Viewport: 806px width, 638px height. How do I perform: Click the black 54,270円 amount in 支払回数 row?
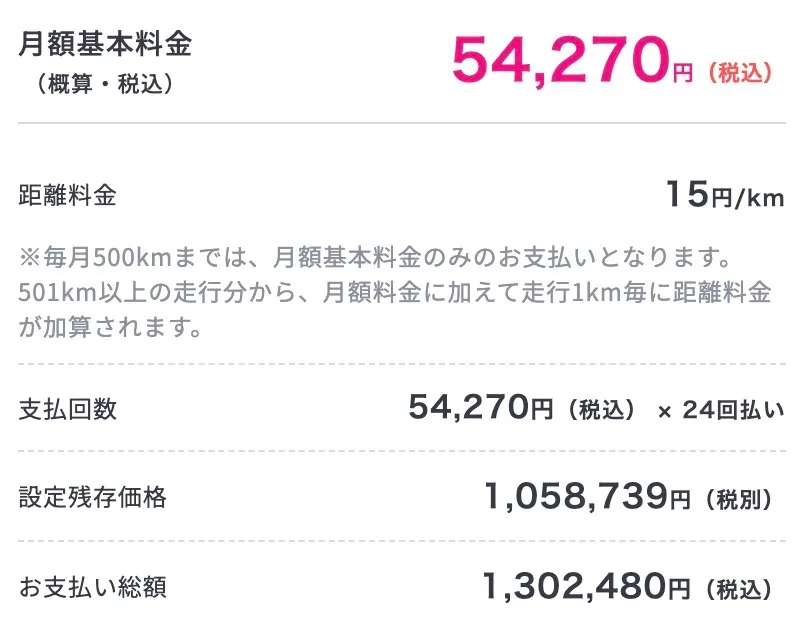pos(480,408)
